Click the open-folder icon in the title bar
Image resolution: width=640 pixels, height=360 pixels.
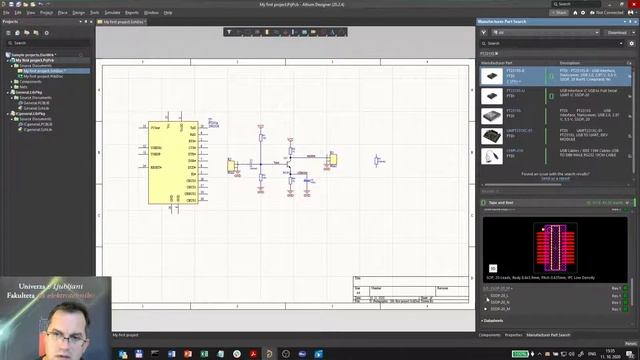25,4
